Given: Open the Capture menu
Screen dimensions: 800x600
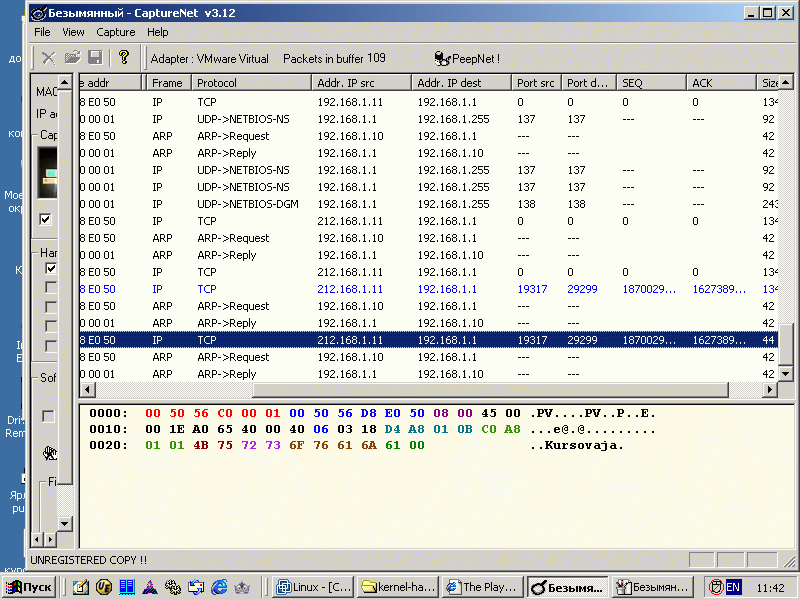Looking at the screenshot, I should (x=116, y=32).
